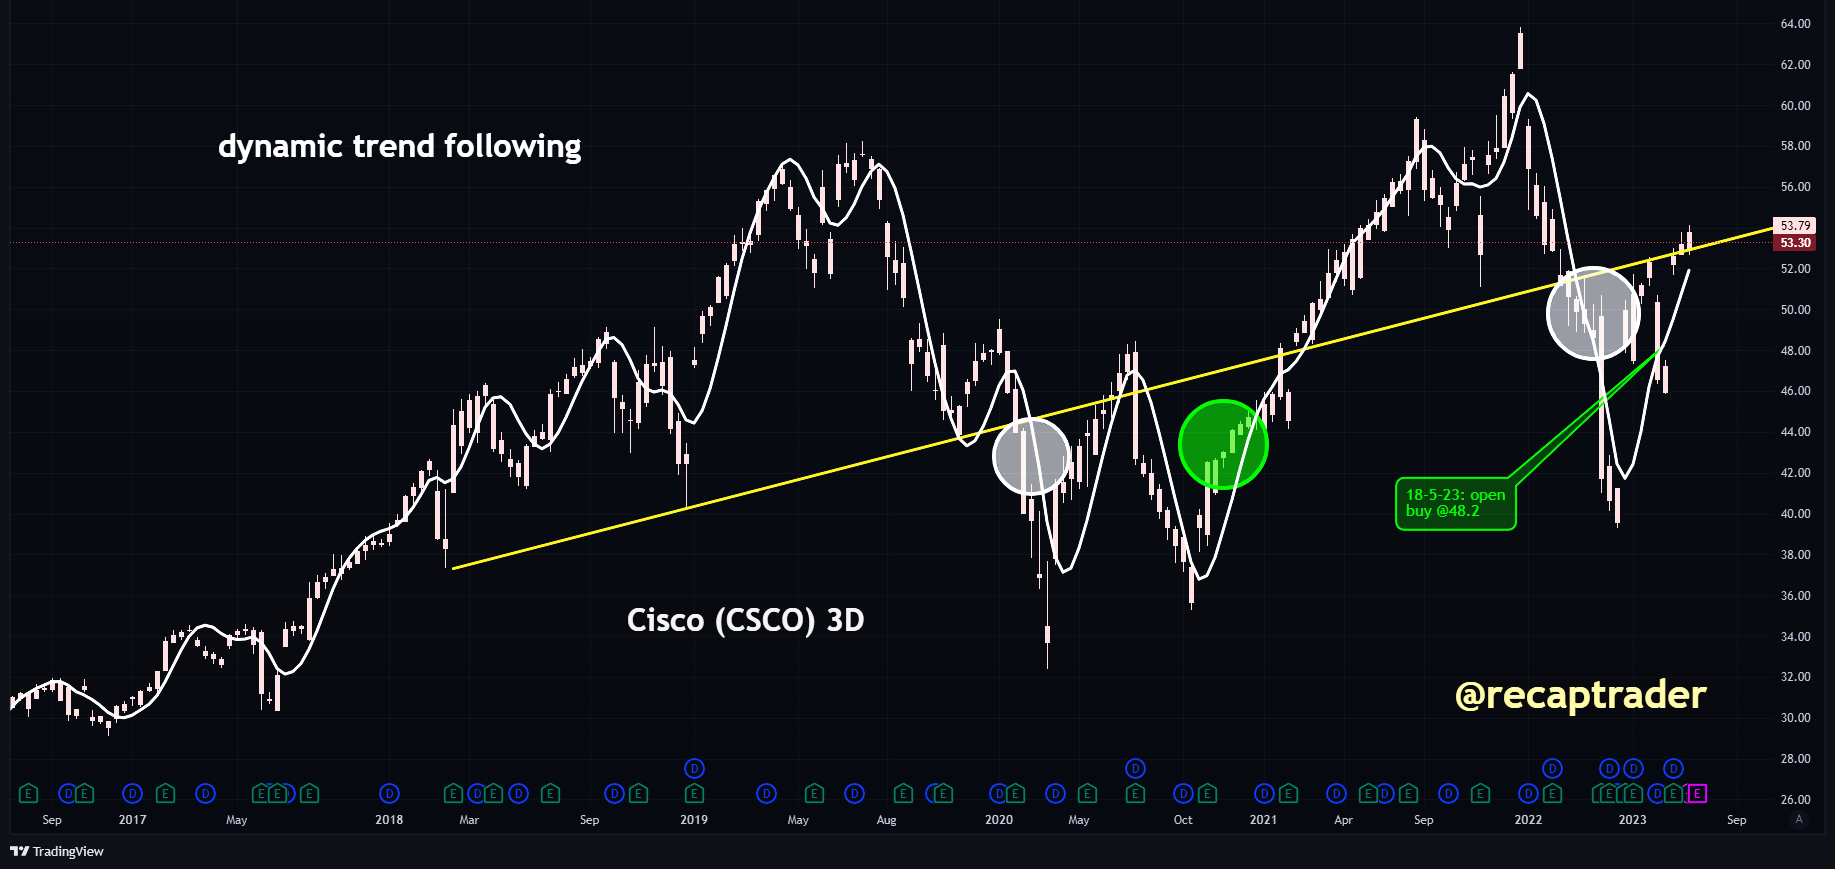Select the 'Cisco (CSCO) 3D' text label

(745, 621)
